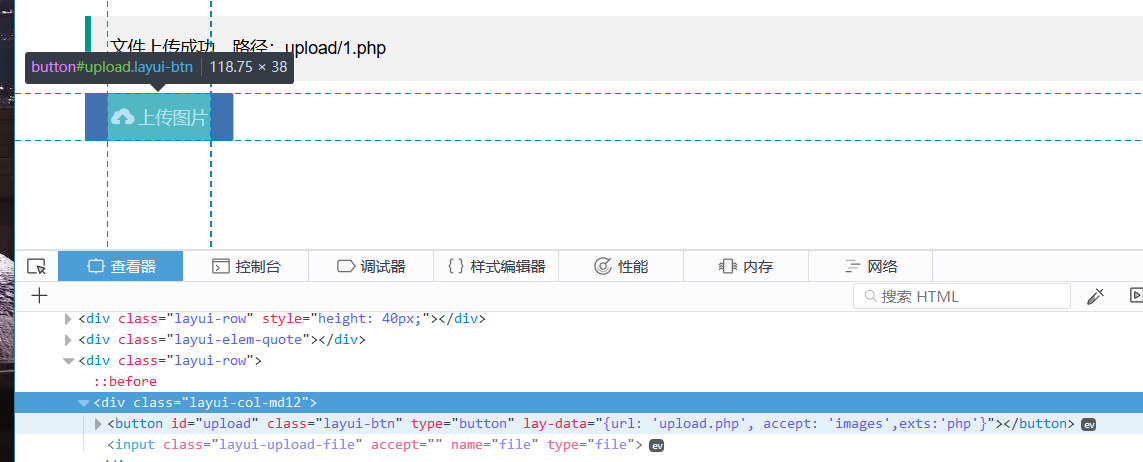1143x462 pixels.
Task: Activate the element picker icon in DevTools
Action: click(x=36, y=267)
